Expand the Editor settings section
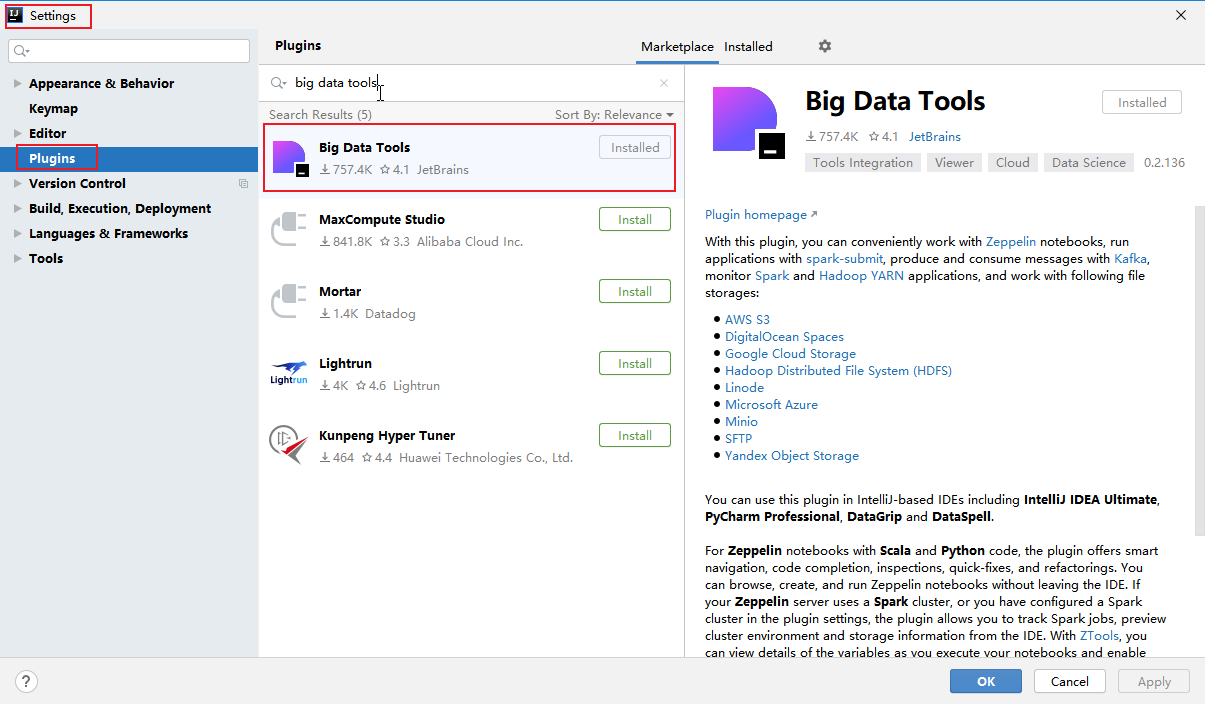 (x=18, y=133)
